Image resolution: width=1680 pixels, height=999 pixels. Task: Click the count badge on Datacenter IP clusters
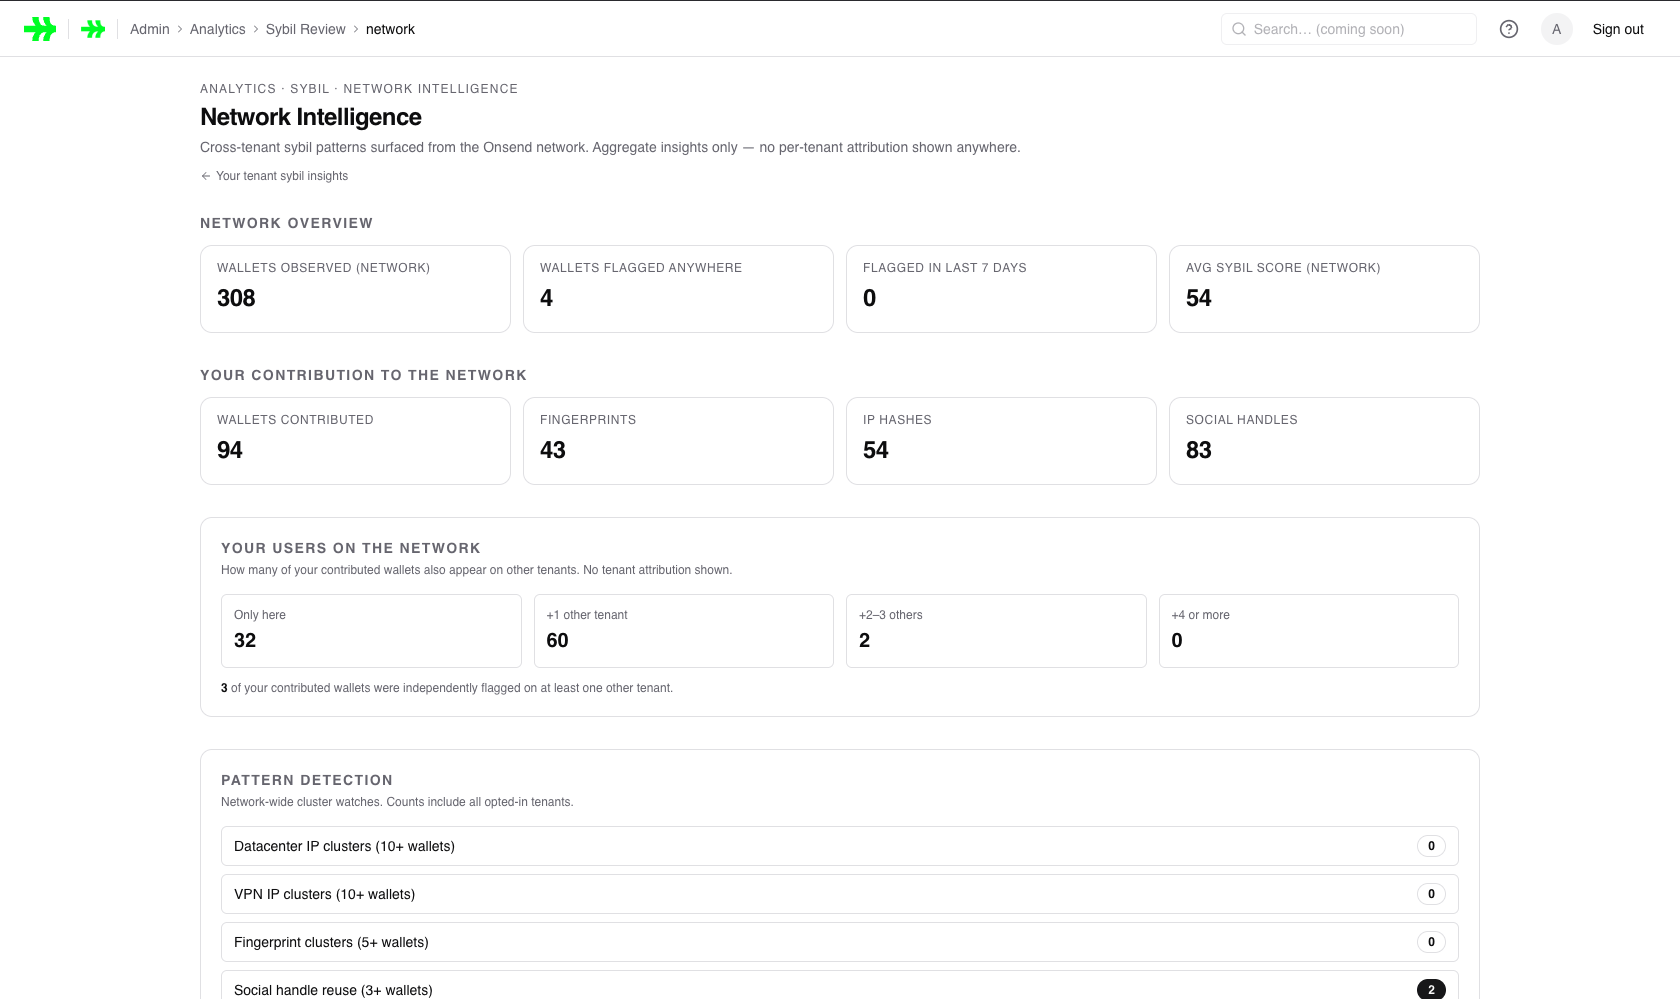tap(1431, 846)
